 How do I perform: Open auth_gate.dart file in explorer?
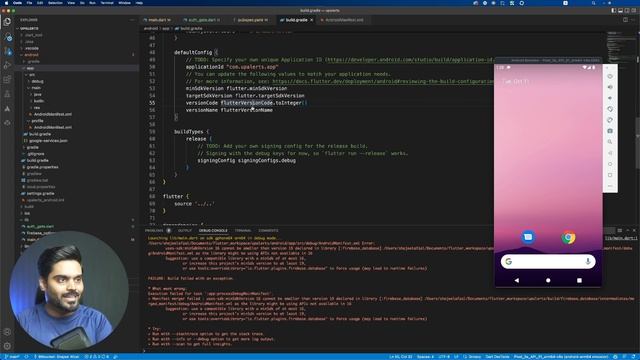tap(40, 226)
